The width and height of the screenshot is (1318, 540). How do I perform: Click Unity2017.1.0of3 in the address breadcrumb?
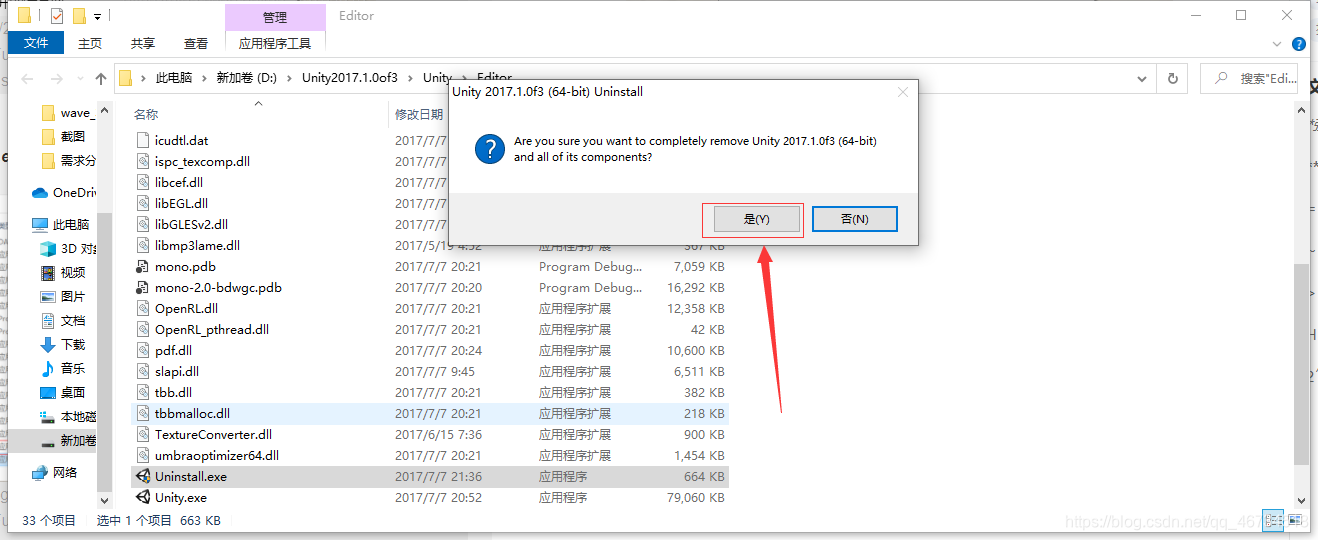pos(349,78)
